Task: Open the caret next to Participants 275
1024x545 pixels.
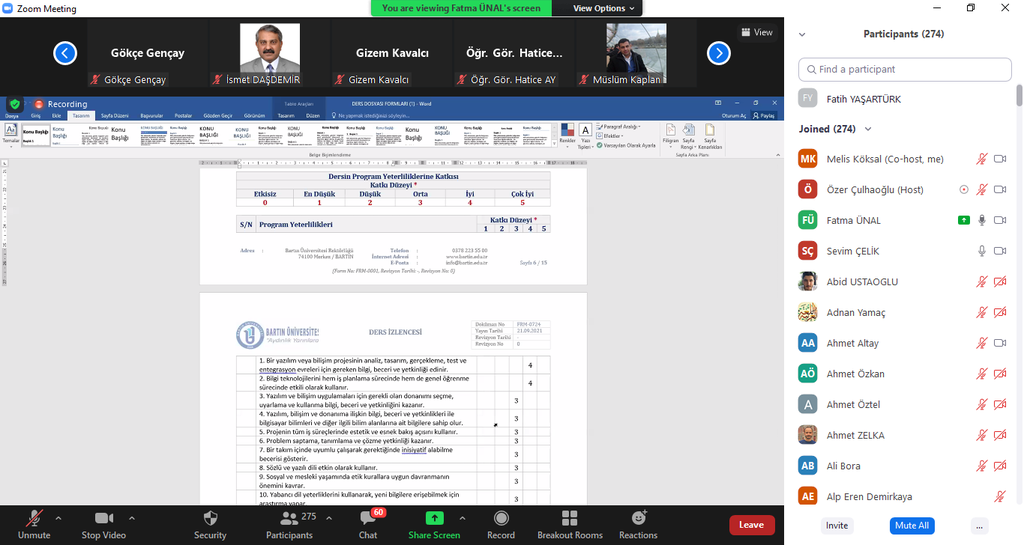Action: pos(328,518)
